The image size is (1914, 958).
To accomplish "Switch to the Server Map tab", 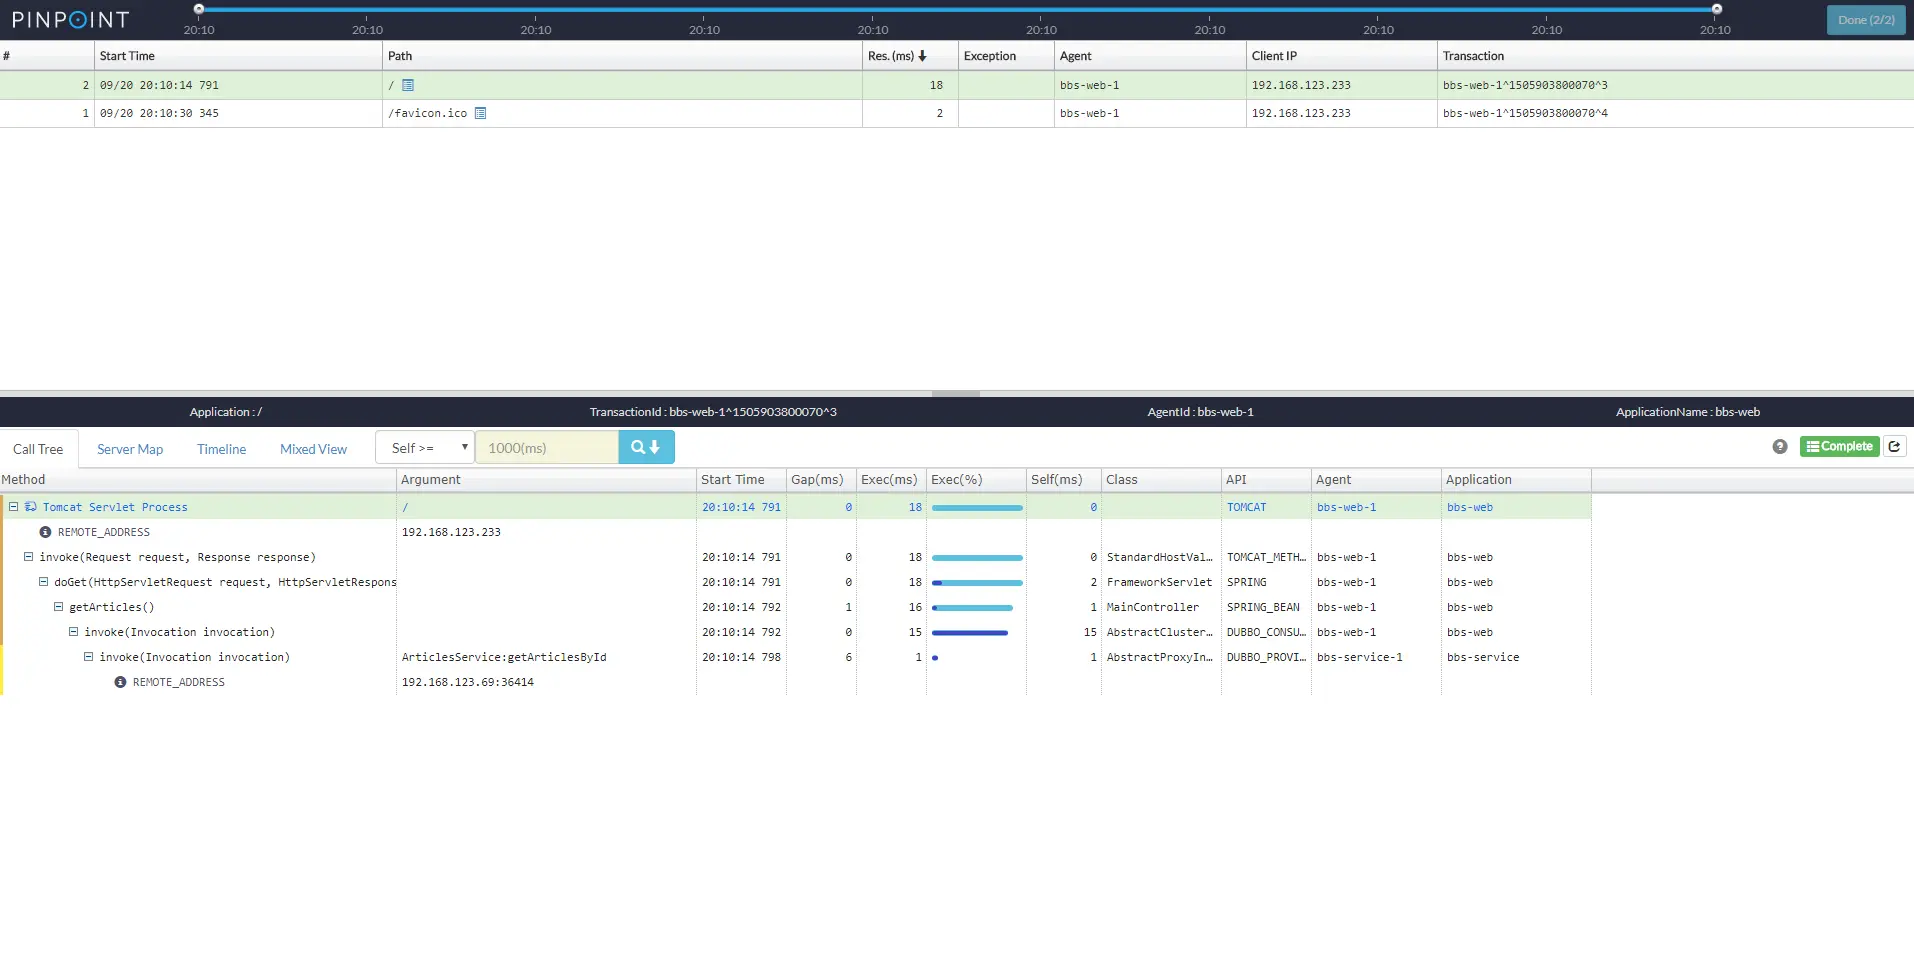I will pyautogui.click(x=130, y=449).
